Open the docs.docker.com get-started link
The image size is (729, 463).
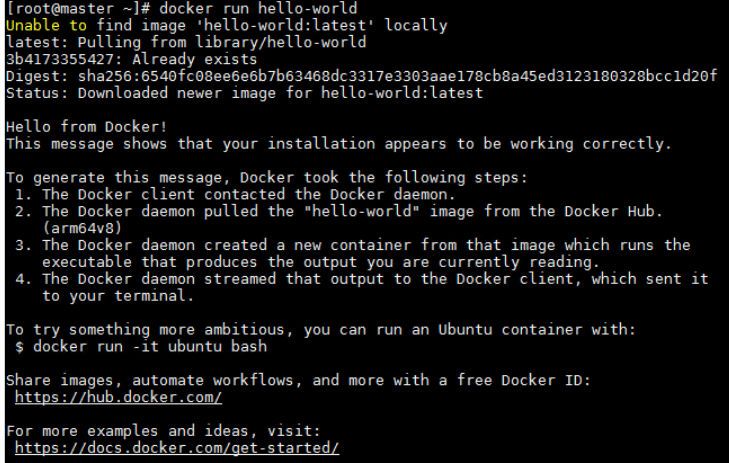[177, 448]
